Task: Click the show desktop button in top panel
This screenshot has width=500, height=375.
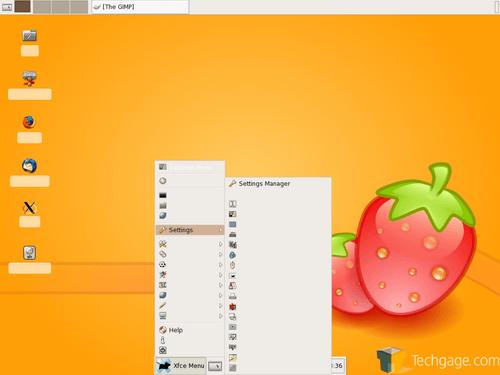Action: tap(7, 7)
